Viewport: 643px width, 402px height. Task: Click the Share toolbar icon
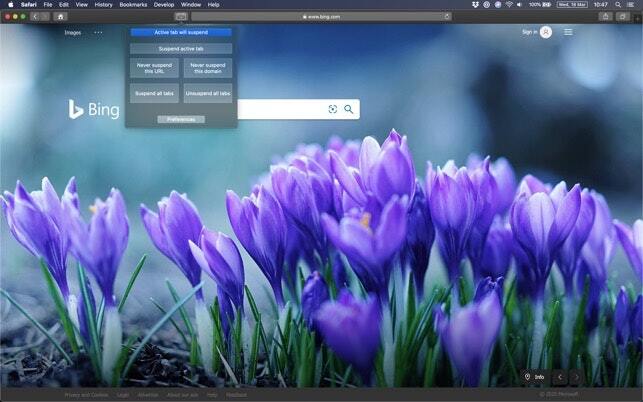pyautogui.click(x=605, y=16)
